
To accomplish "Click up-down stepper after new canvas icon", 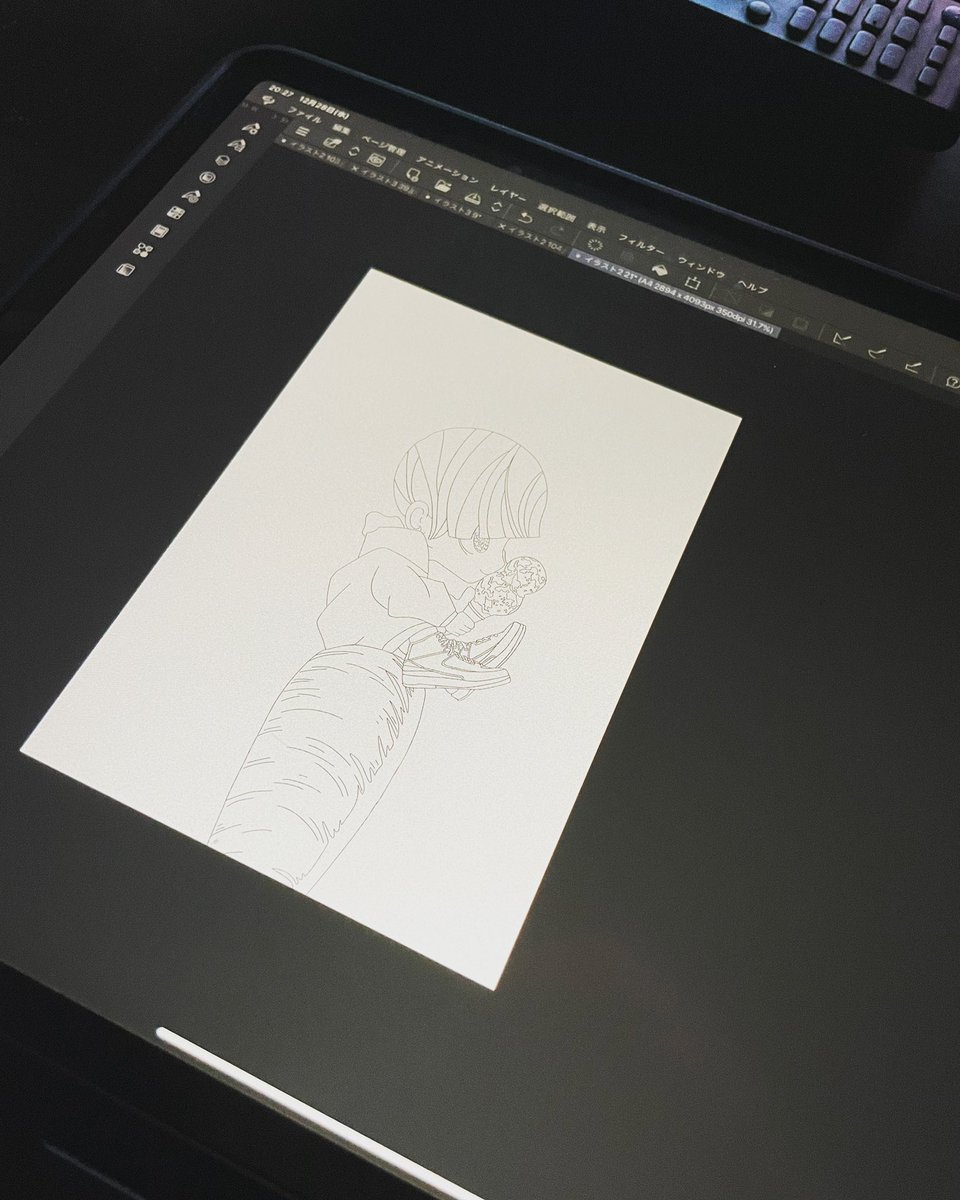I will coord(352,151).
